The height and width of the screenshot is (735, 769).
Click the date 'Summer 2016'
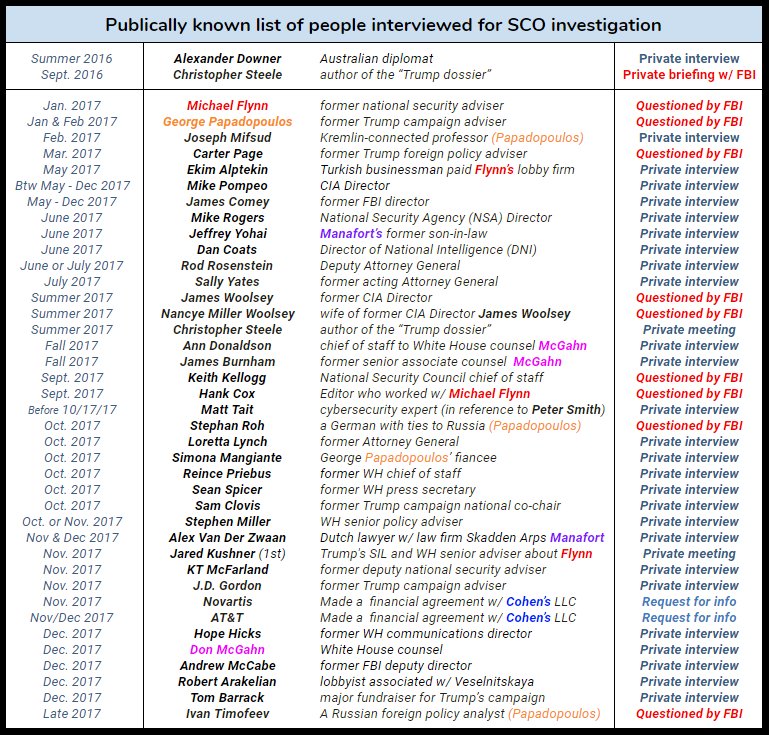click(x=72, y=58)
